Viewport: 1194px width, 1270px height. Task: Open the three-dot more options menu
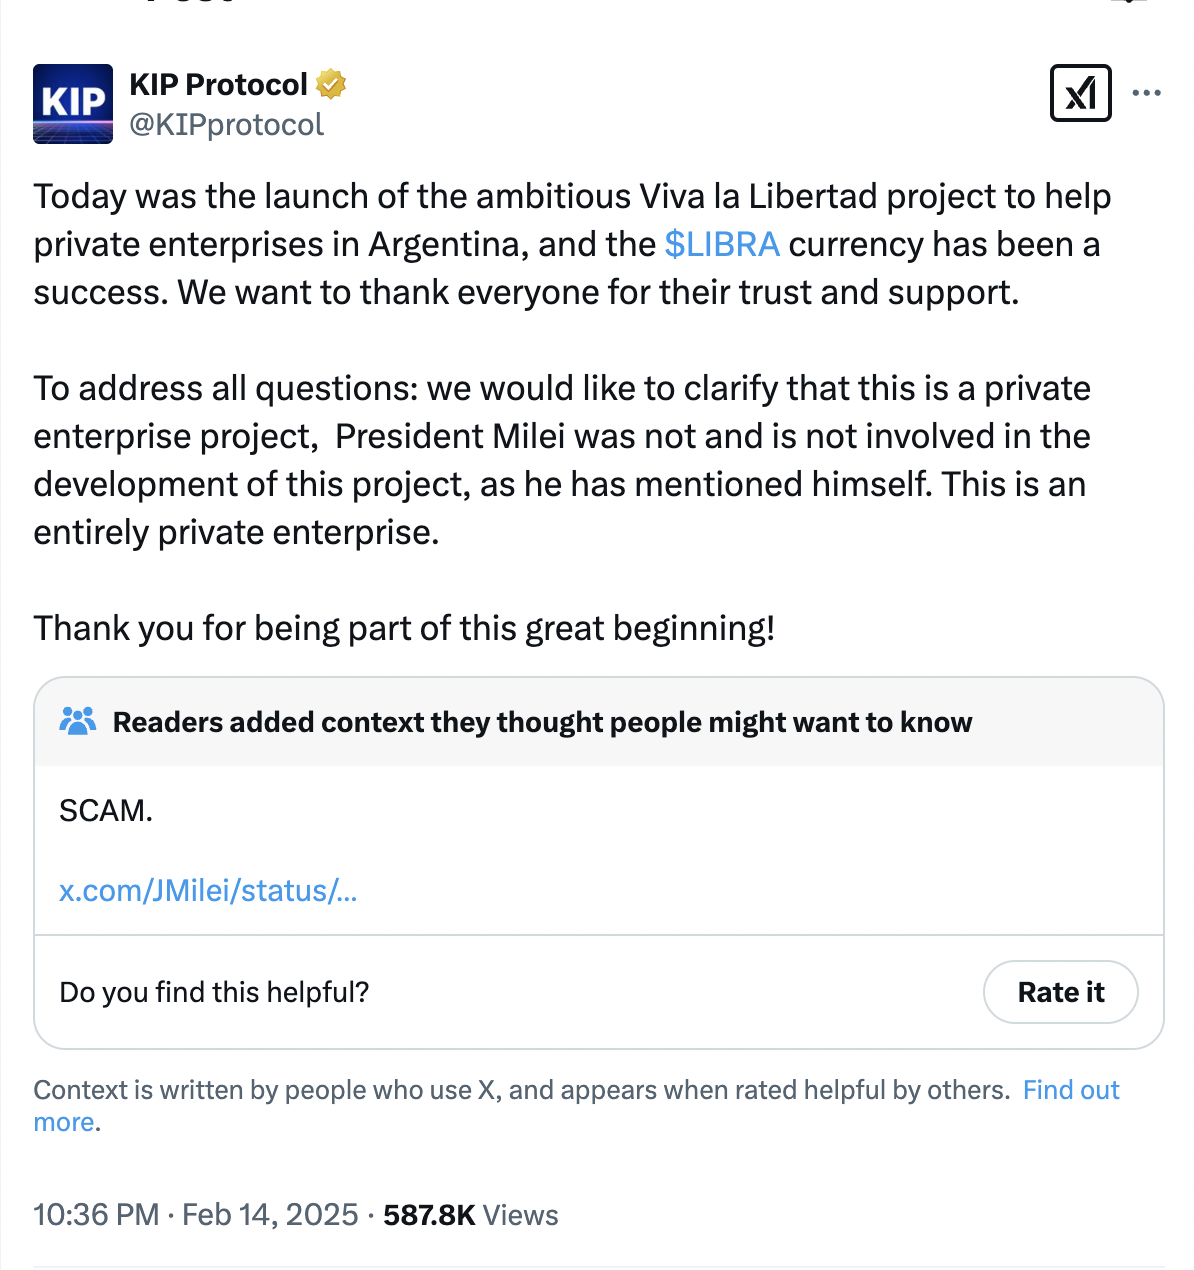[1146, 93]
